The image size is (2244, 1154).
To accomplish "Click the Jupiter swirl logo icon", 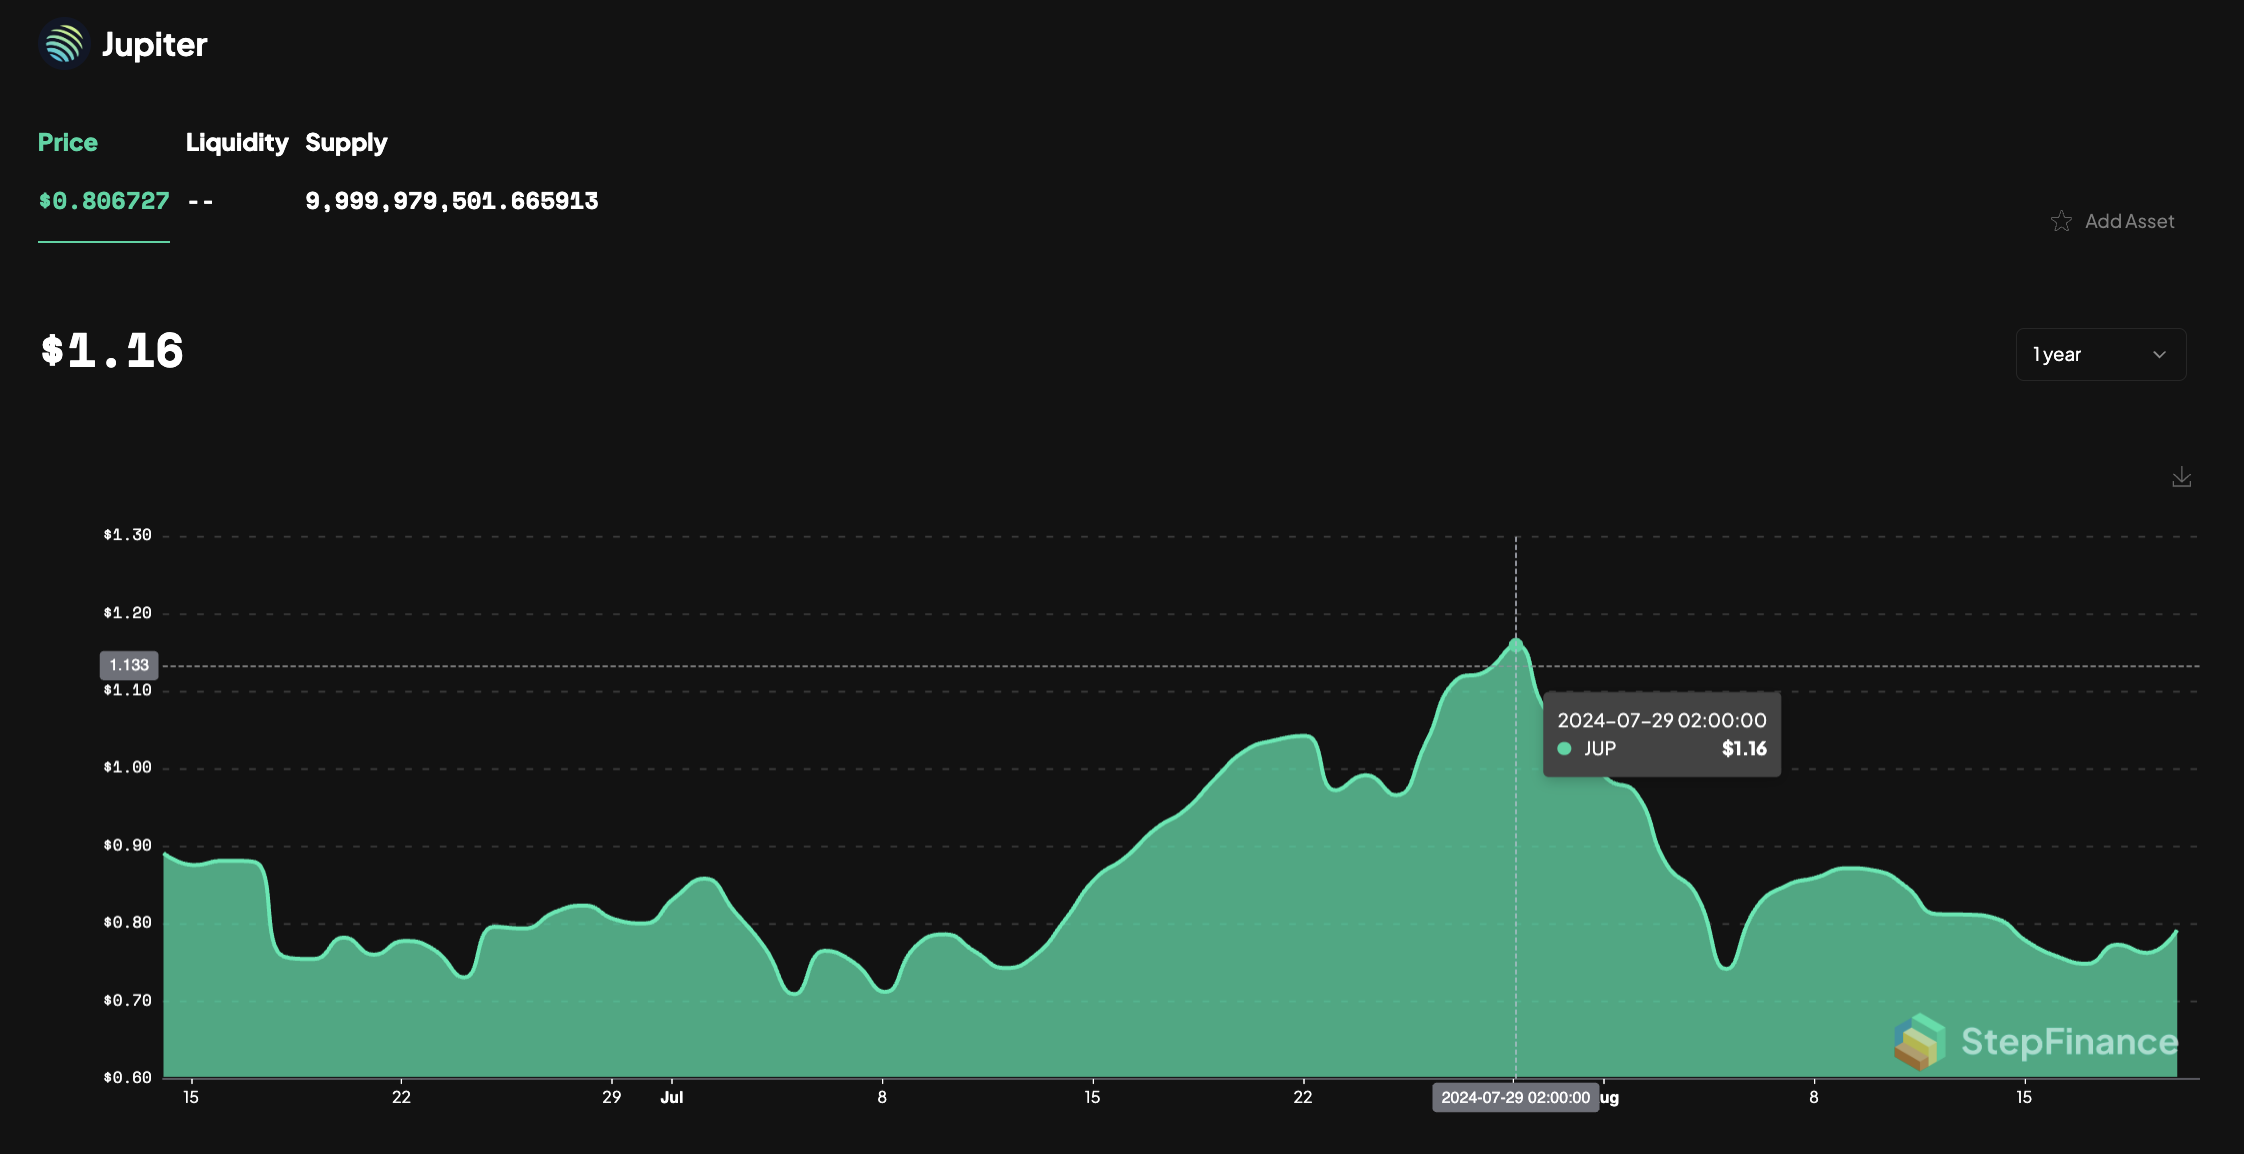I will (x=64, y=44).
